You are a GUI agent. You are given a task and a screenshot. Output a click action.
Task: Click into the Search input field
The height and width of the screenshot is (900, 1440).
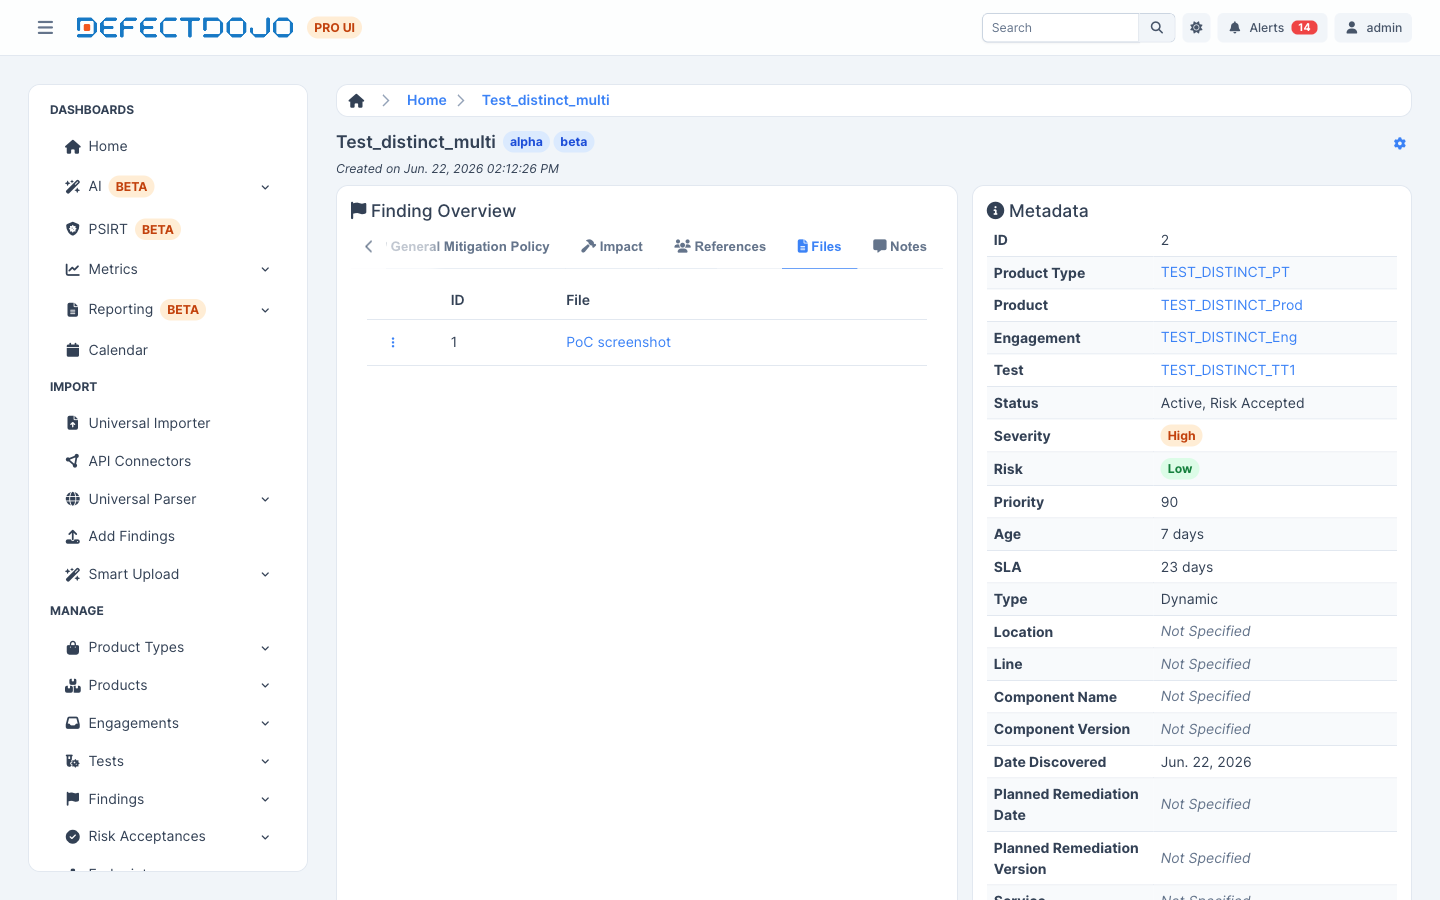(x=1060, y=28)
